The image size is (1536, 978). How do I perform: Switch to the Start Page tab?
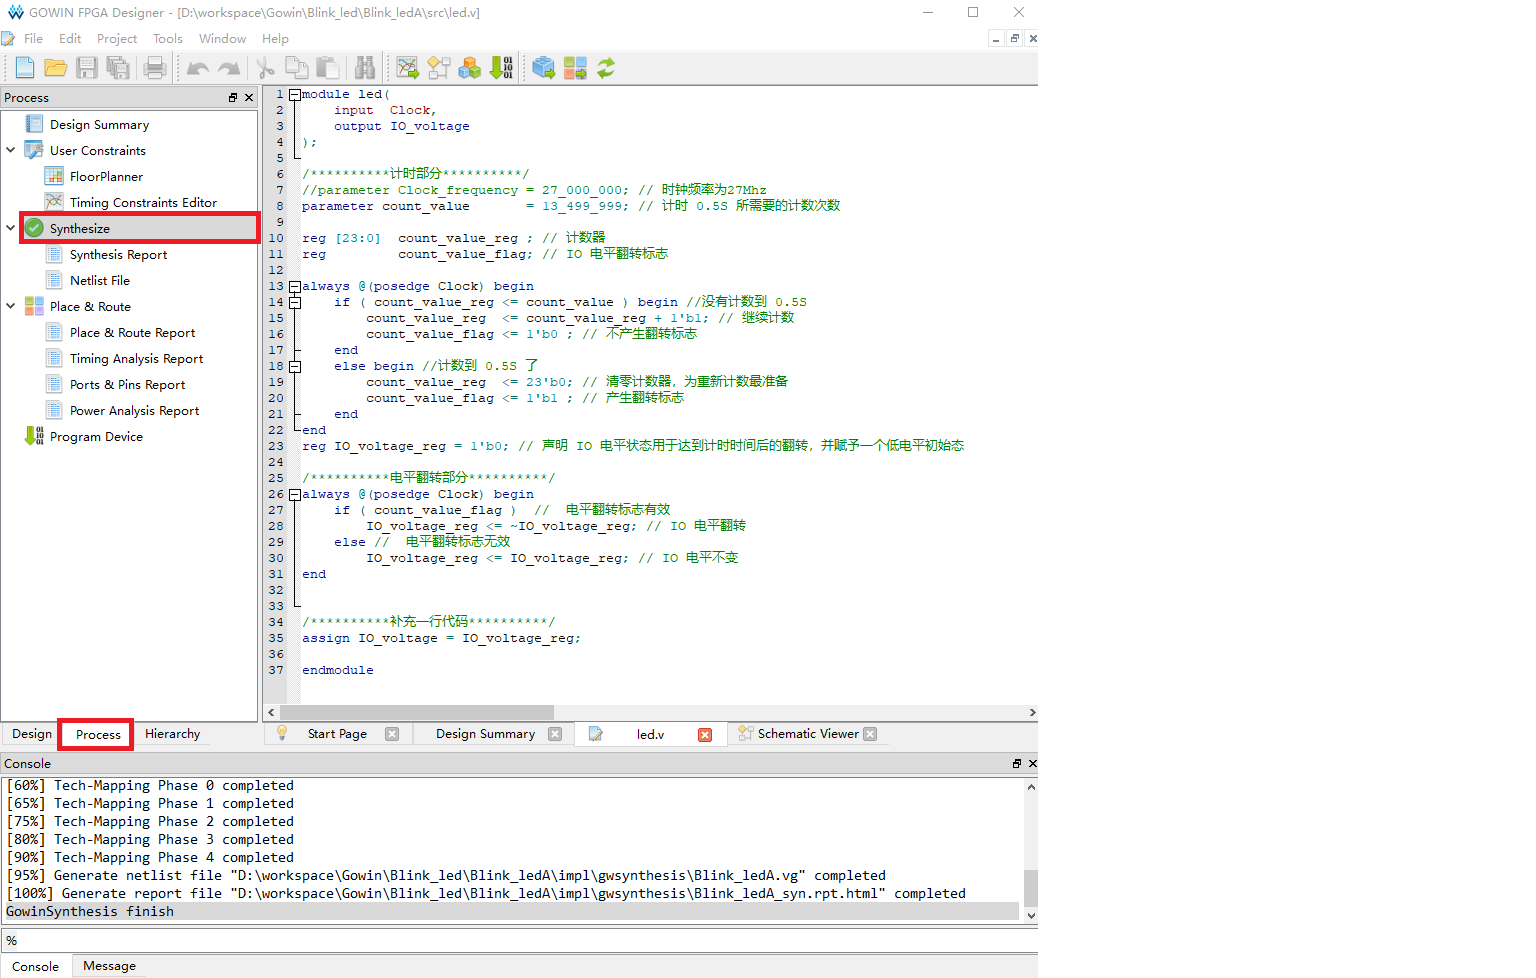tap(337, 733)
